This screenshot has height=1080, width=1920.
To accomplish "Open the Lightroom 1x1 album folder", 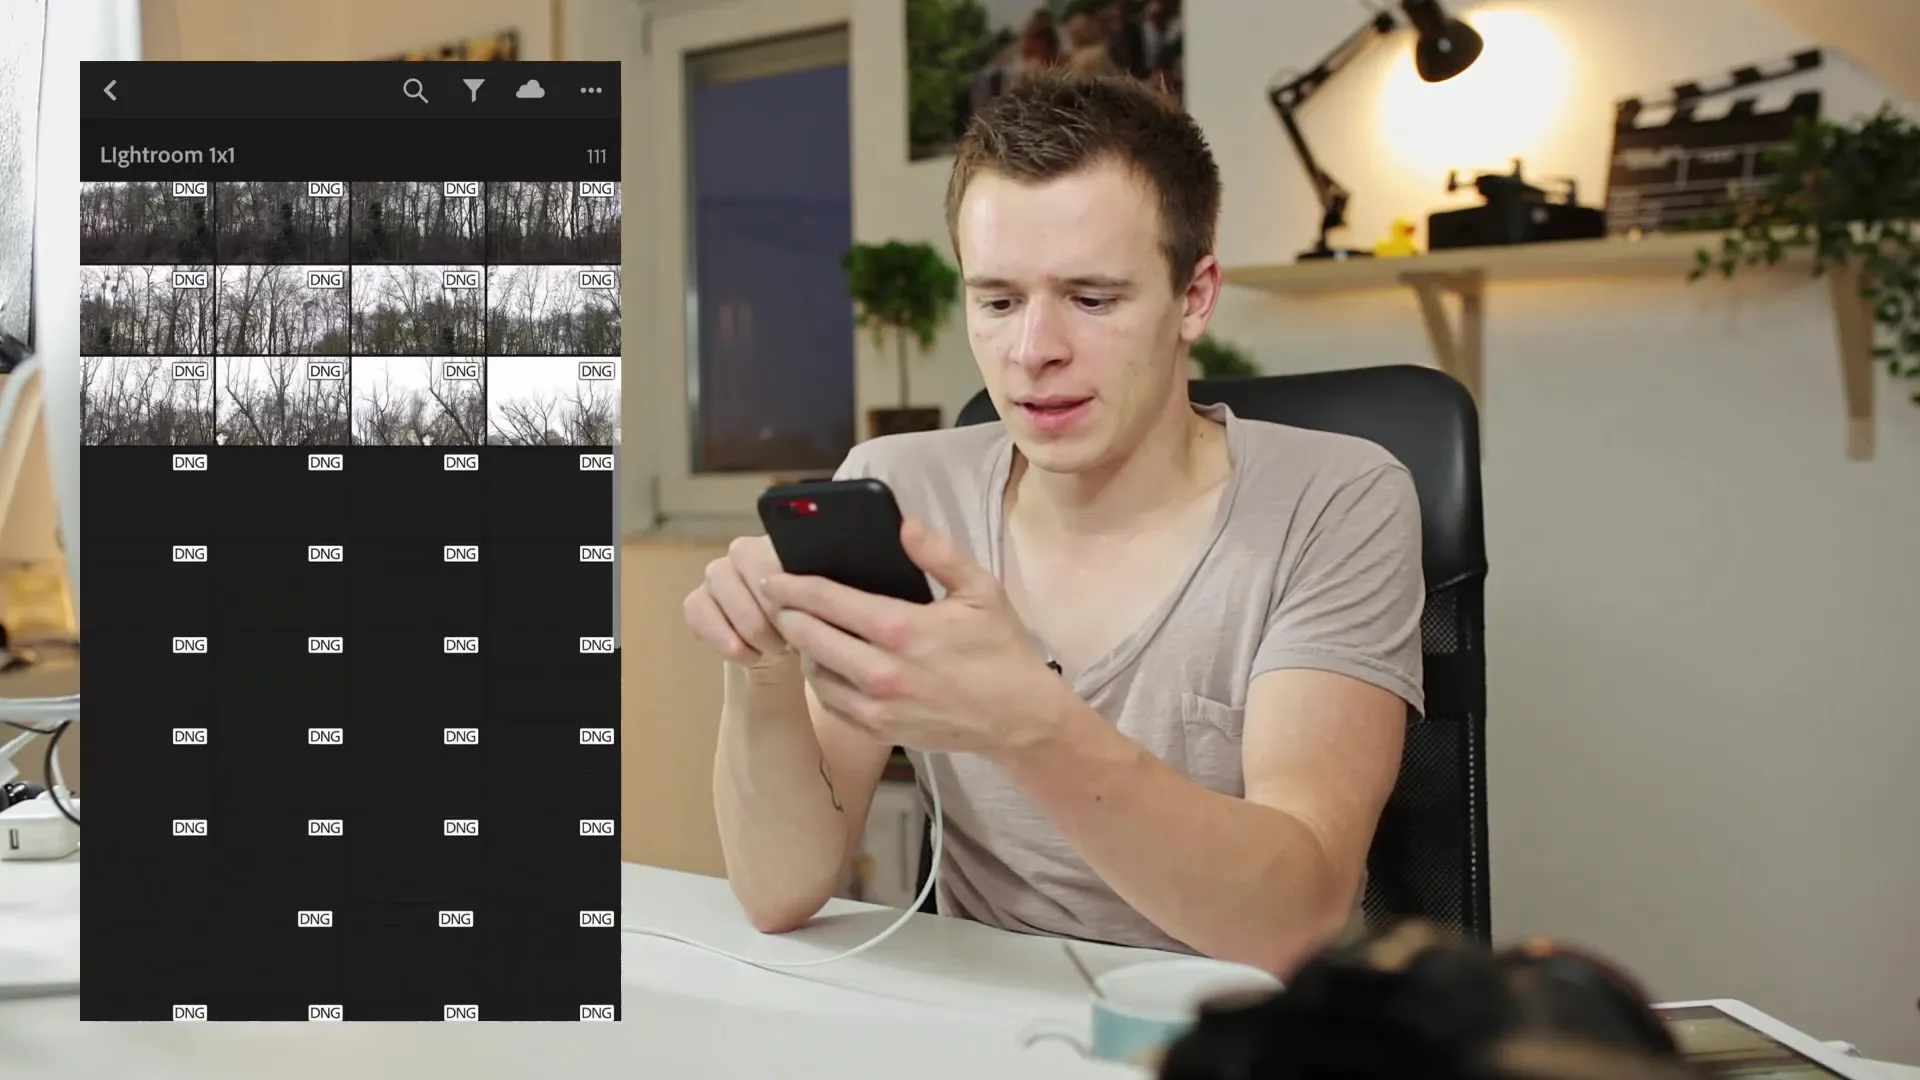I will point(166,154).
